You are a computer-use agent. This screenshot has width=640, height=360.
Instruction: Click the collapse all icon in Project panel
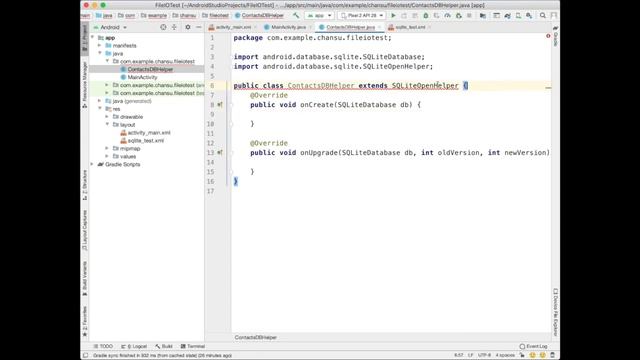(x=174, y=27)
